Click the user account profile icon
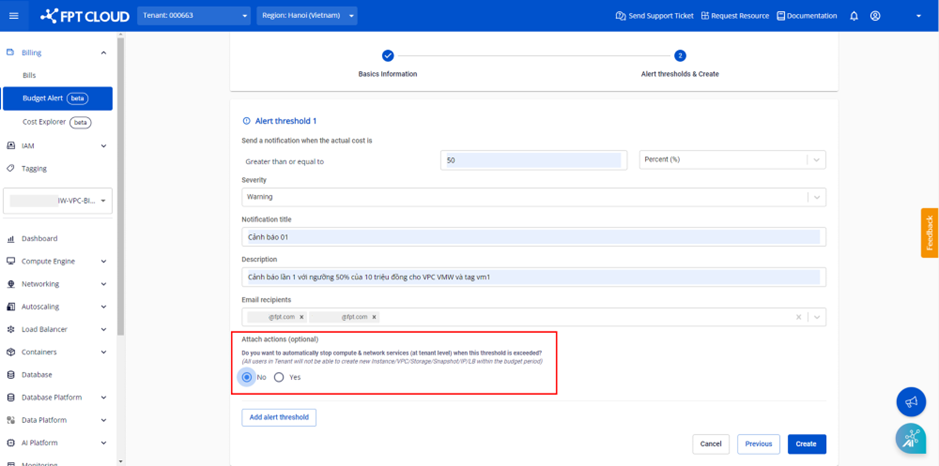The height and width of the screenshot is (466, 939). pos(875,16)
